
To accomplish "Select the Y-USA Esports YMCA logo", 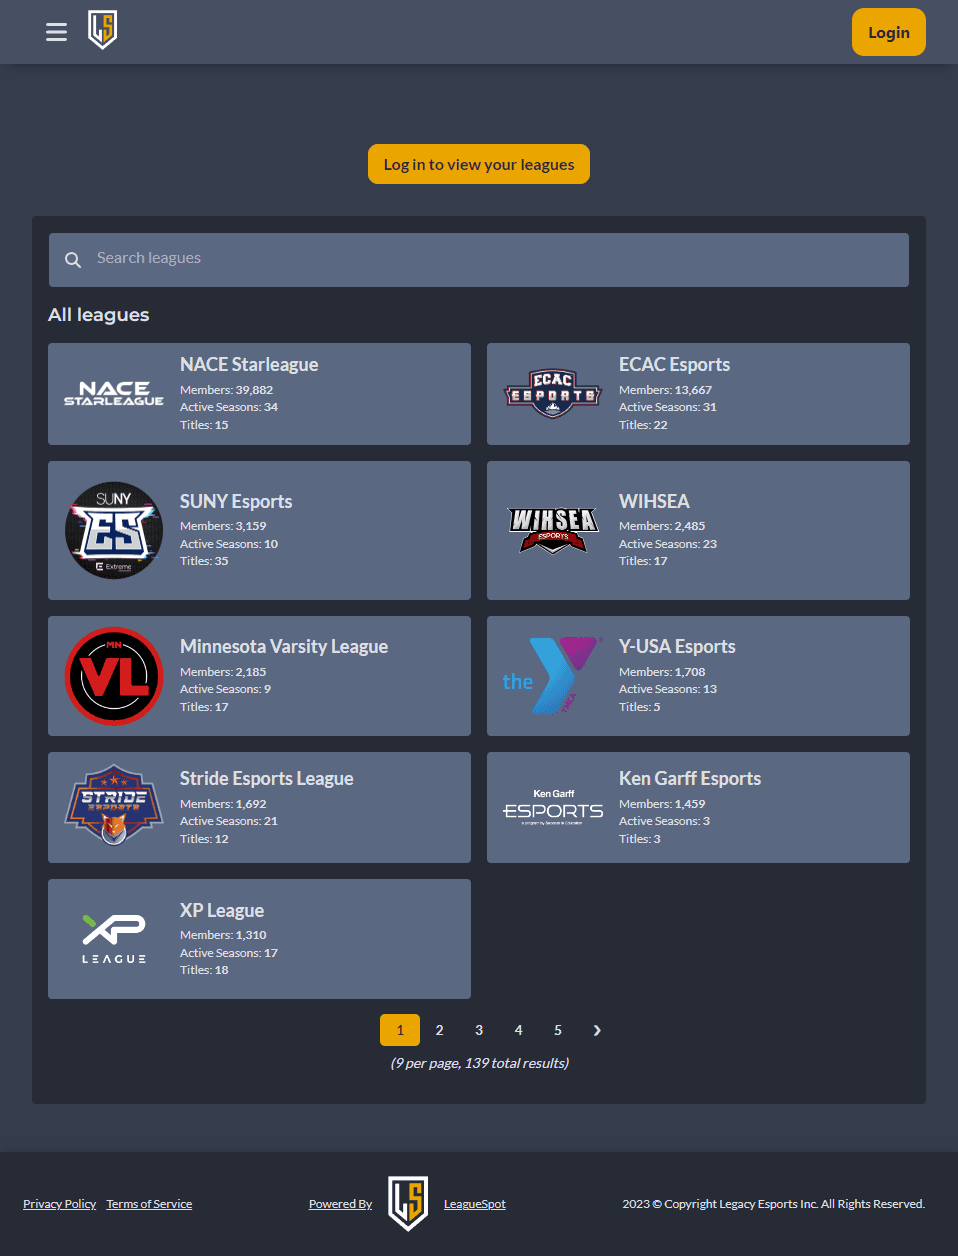I will click(553, 676).
